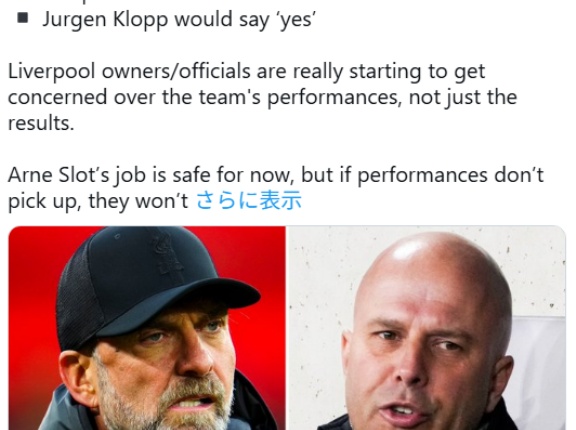Viewport: 576px width, 430px height.
Task: Click the word "results." ending the paragraph
Action: pos(41,123)
